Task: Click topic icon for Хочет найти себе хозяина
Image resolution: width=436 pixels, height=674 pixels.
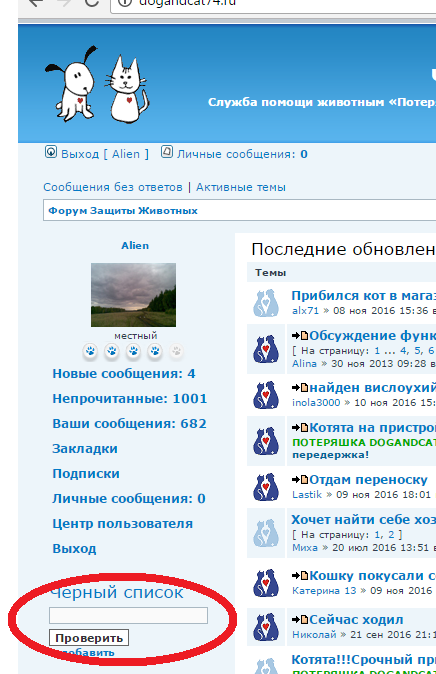Action: click(x=266, y=533)
